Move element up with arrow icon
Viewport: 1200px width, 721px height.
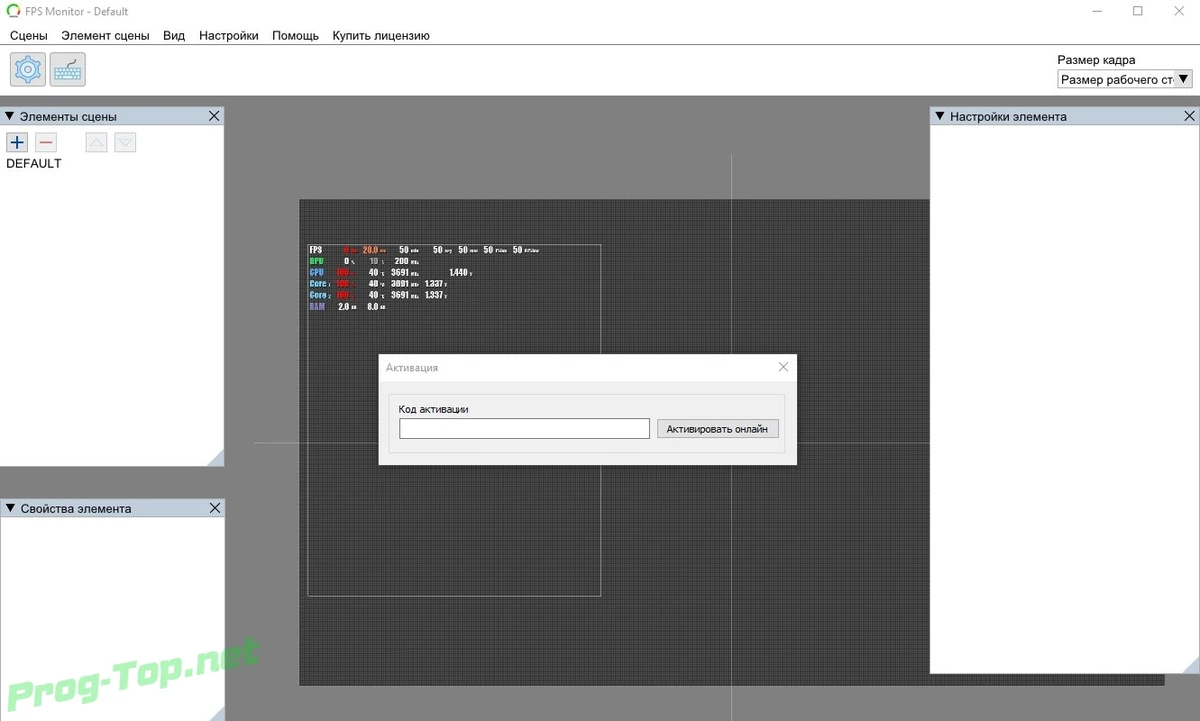[x=96, y=142]
